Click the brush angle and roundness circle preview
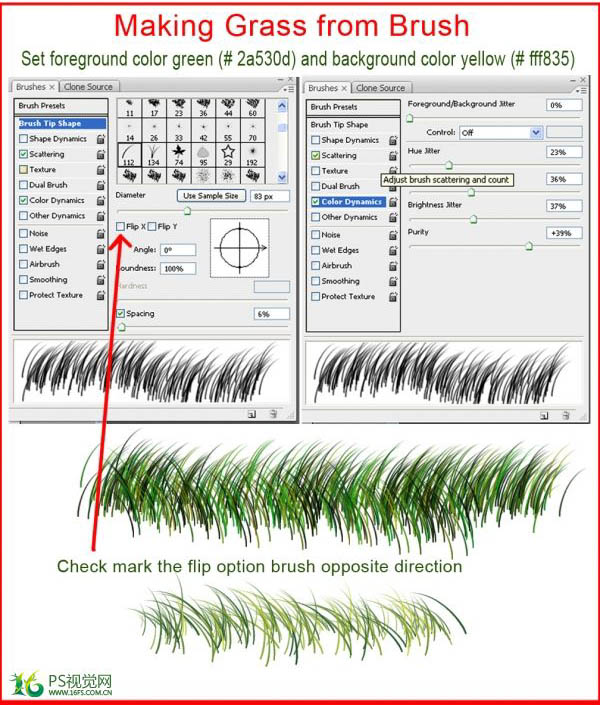Viewport: 600px width, 705px height. pos(240,248)
